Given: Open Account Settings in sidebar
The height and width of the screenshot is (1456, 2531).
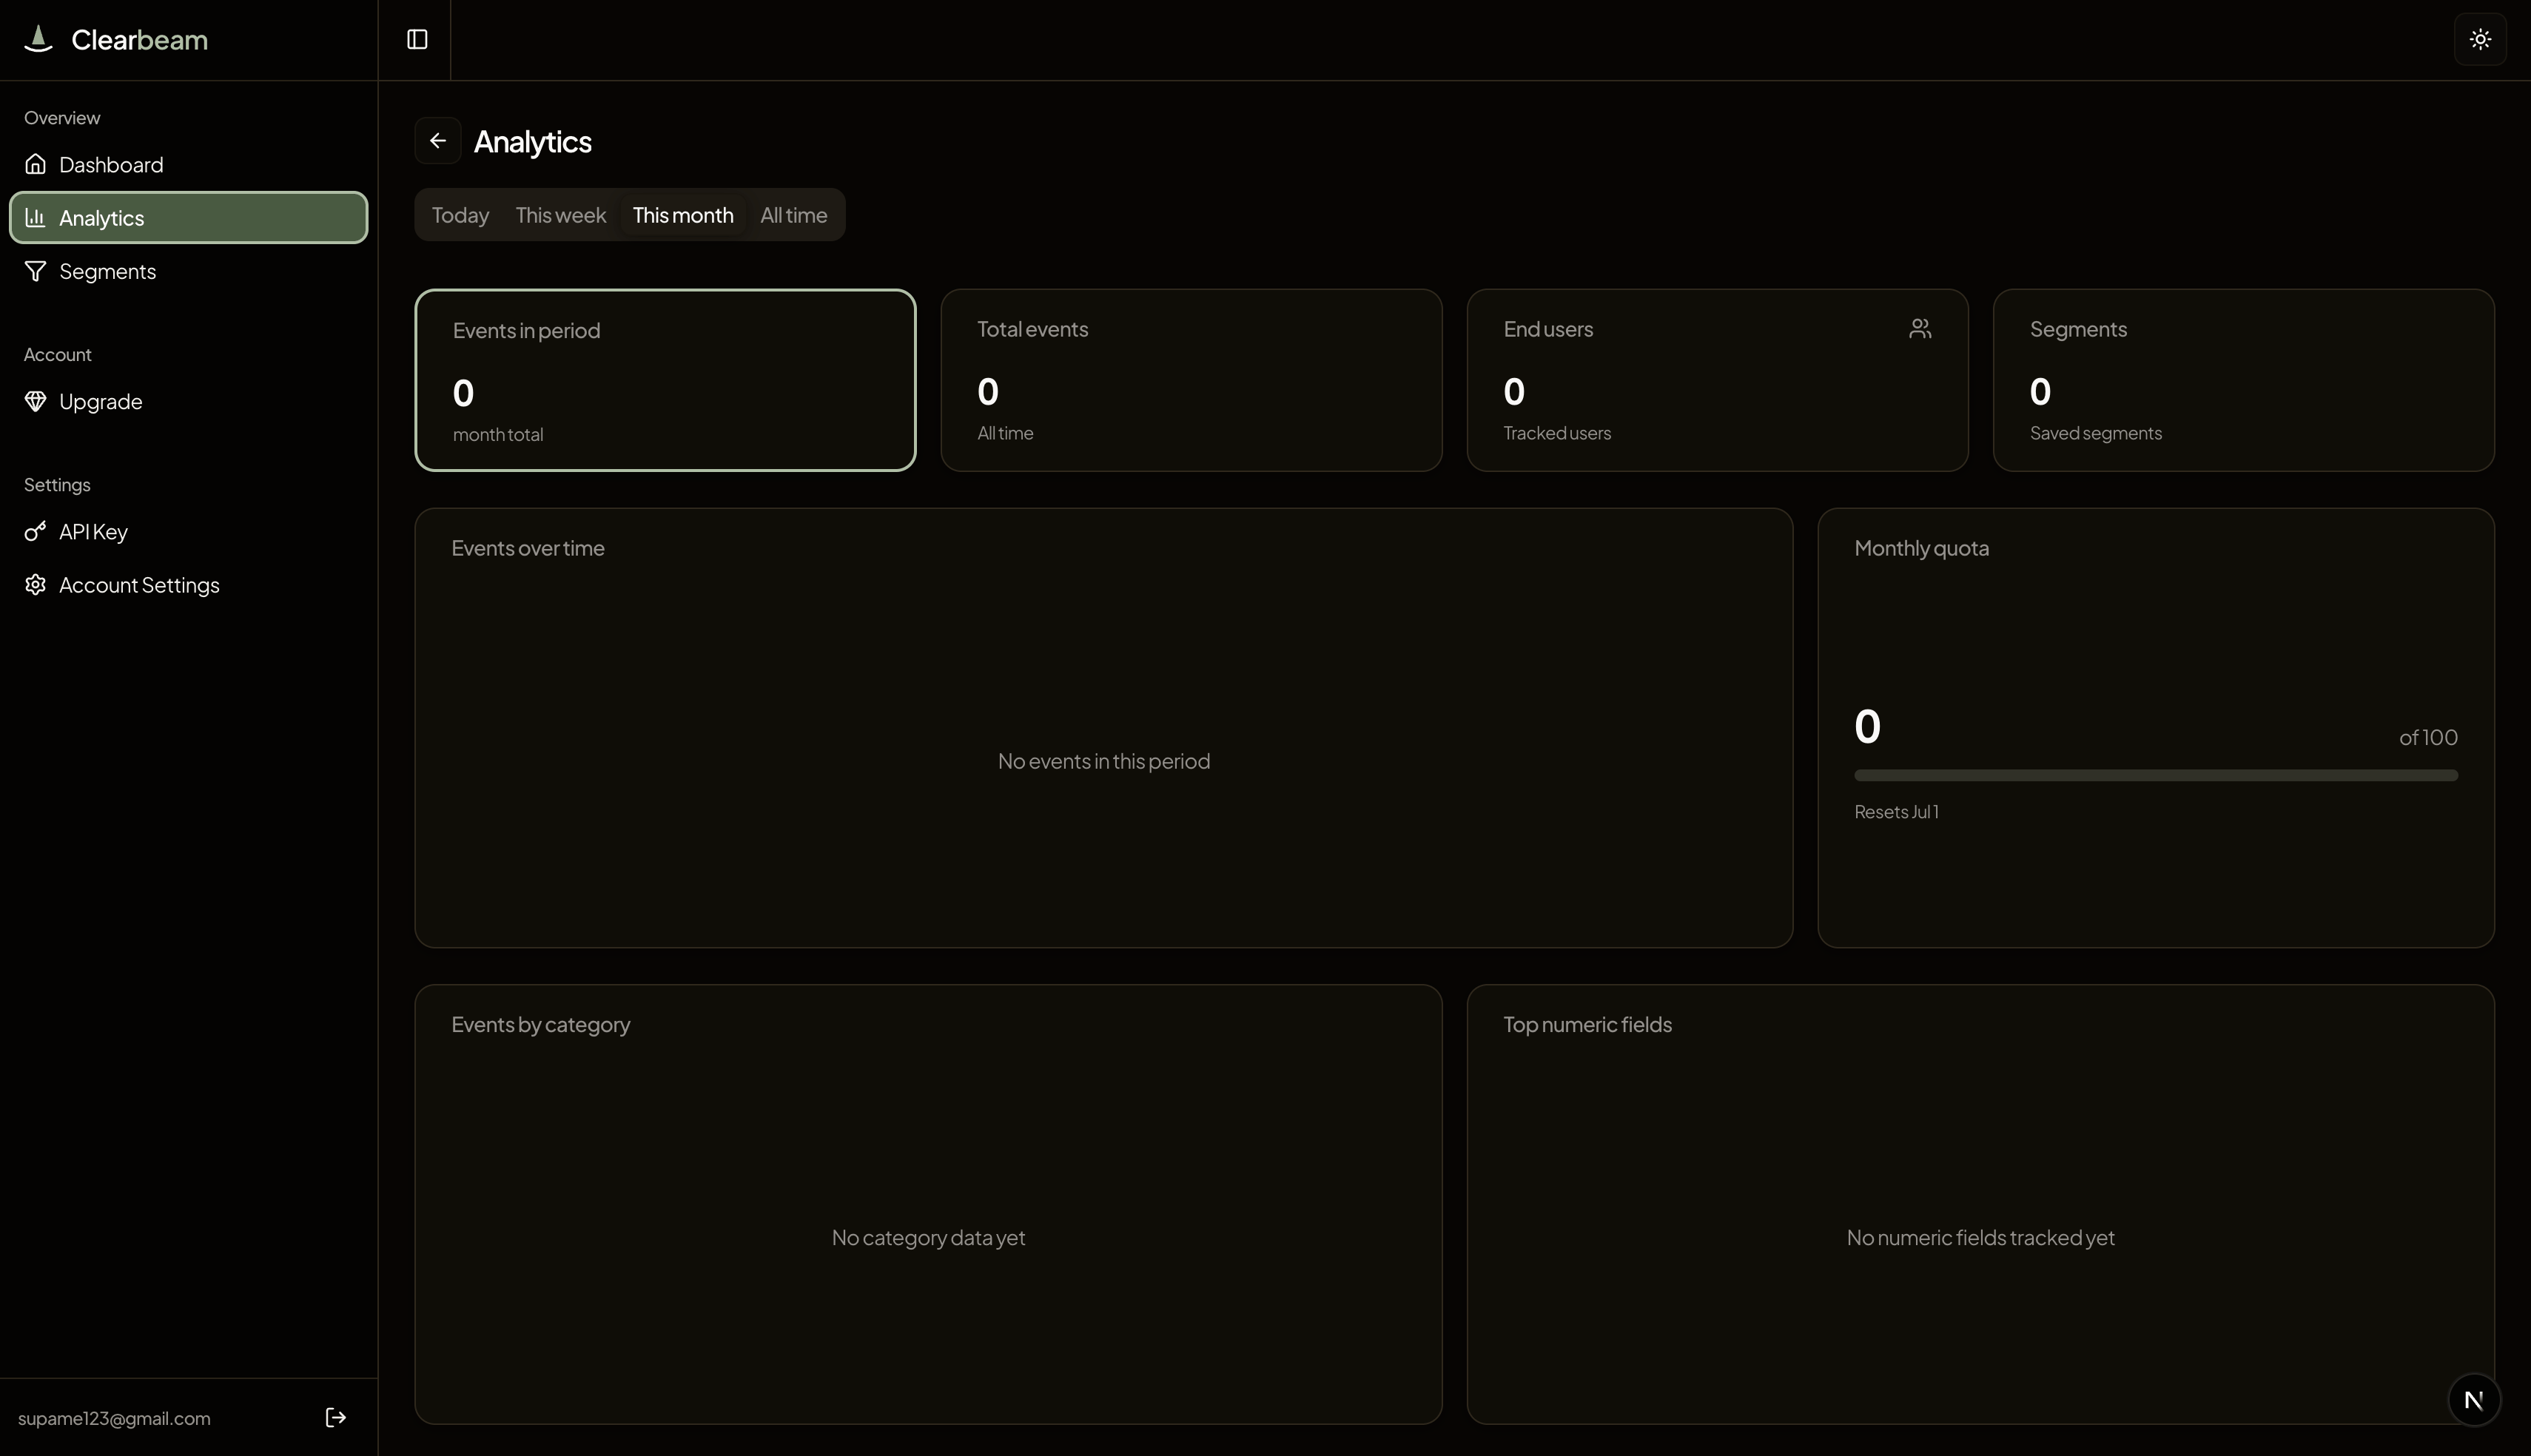Looking at the screenshot, I should [x=189, y=585].
